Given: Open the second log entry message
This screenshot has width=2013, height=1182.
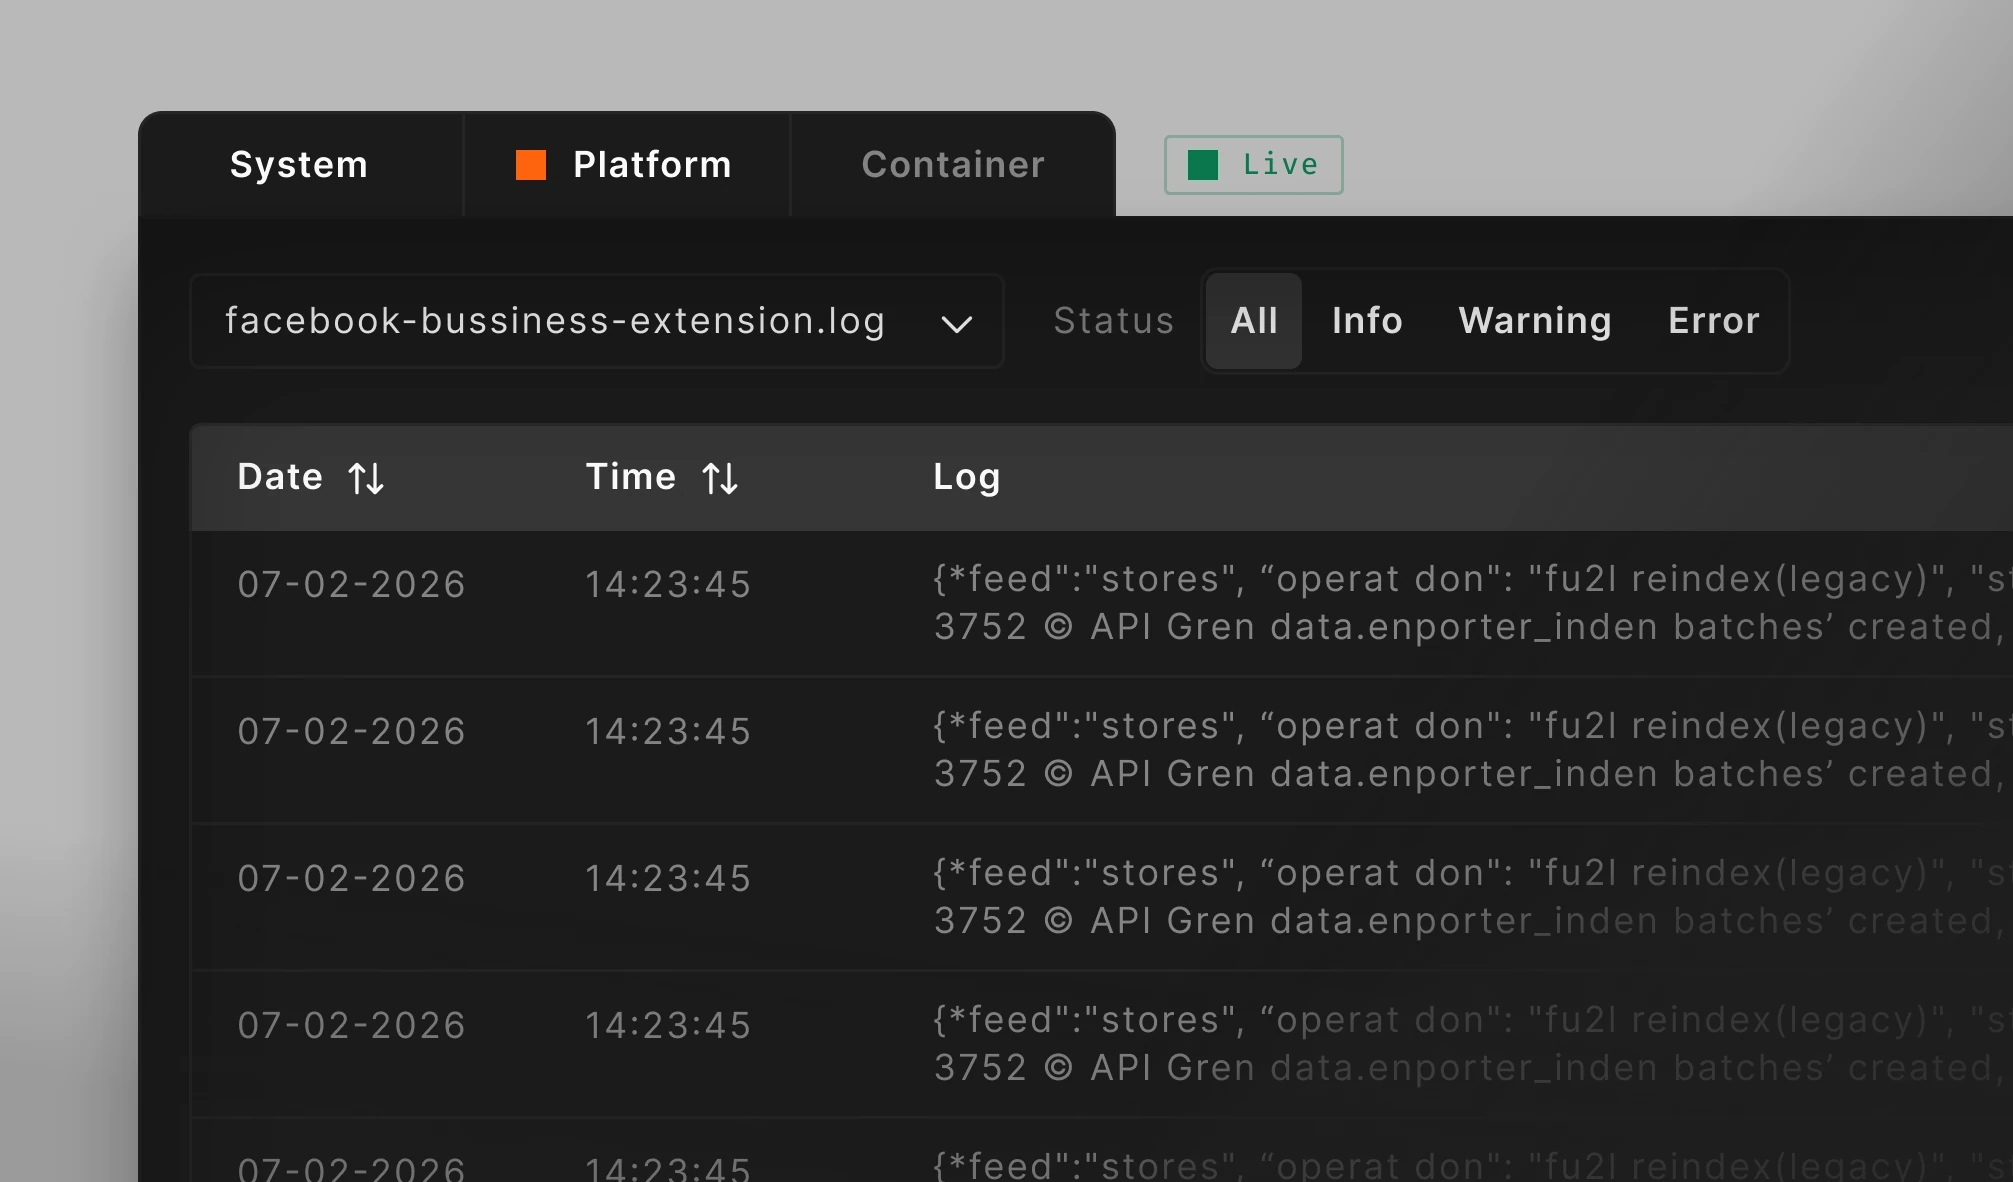Looking at the screenshot, I should (1472, 750).
